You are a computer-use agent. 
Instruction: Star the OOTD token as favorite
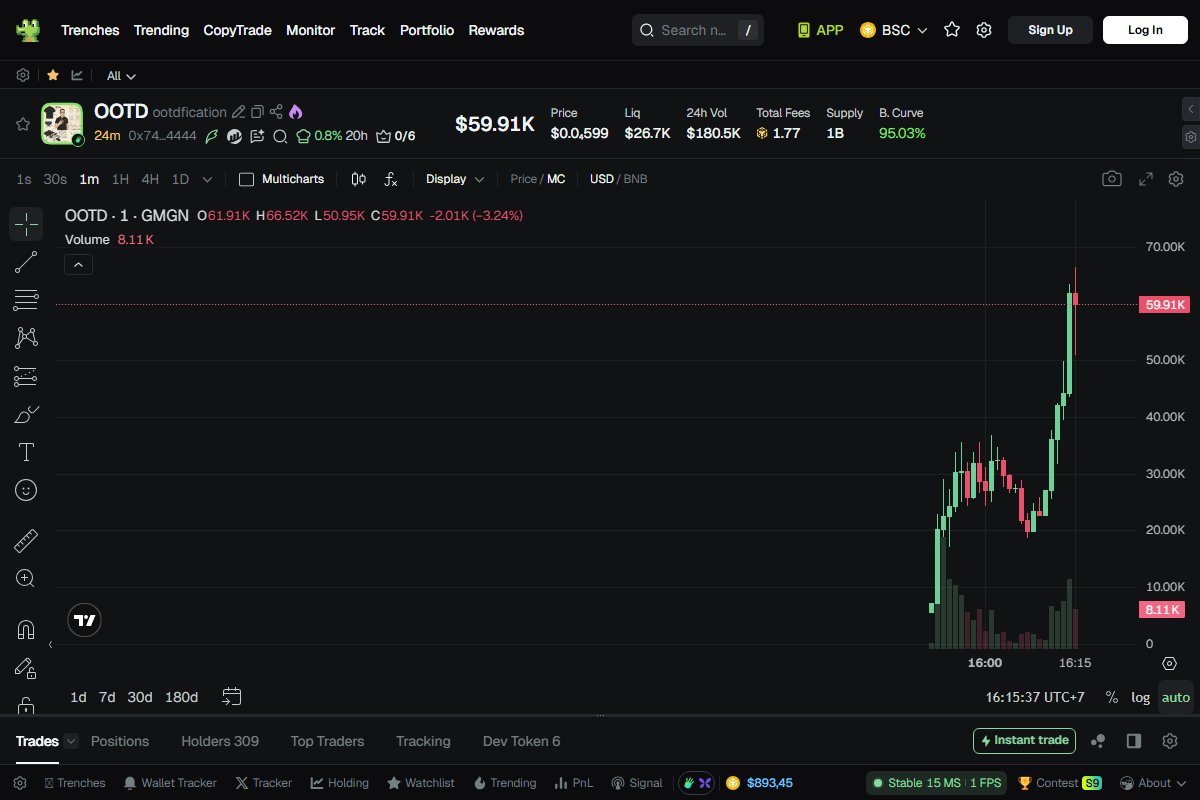[22, 124]
